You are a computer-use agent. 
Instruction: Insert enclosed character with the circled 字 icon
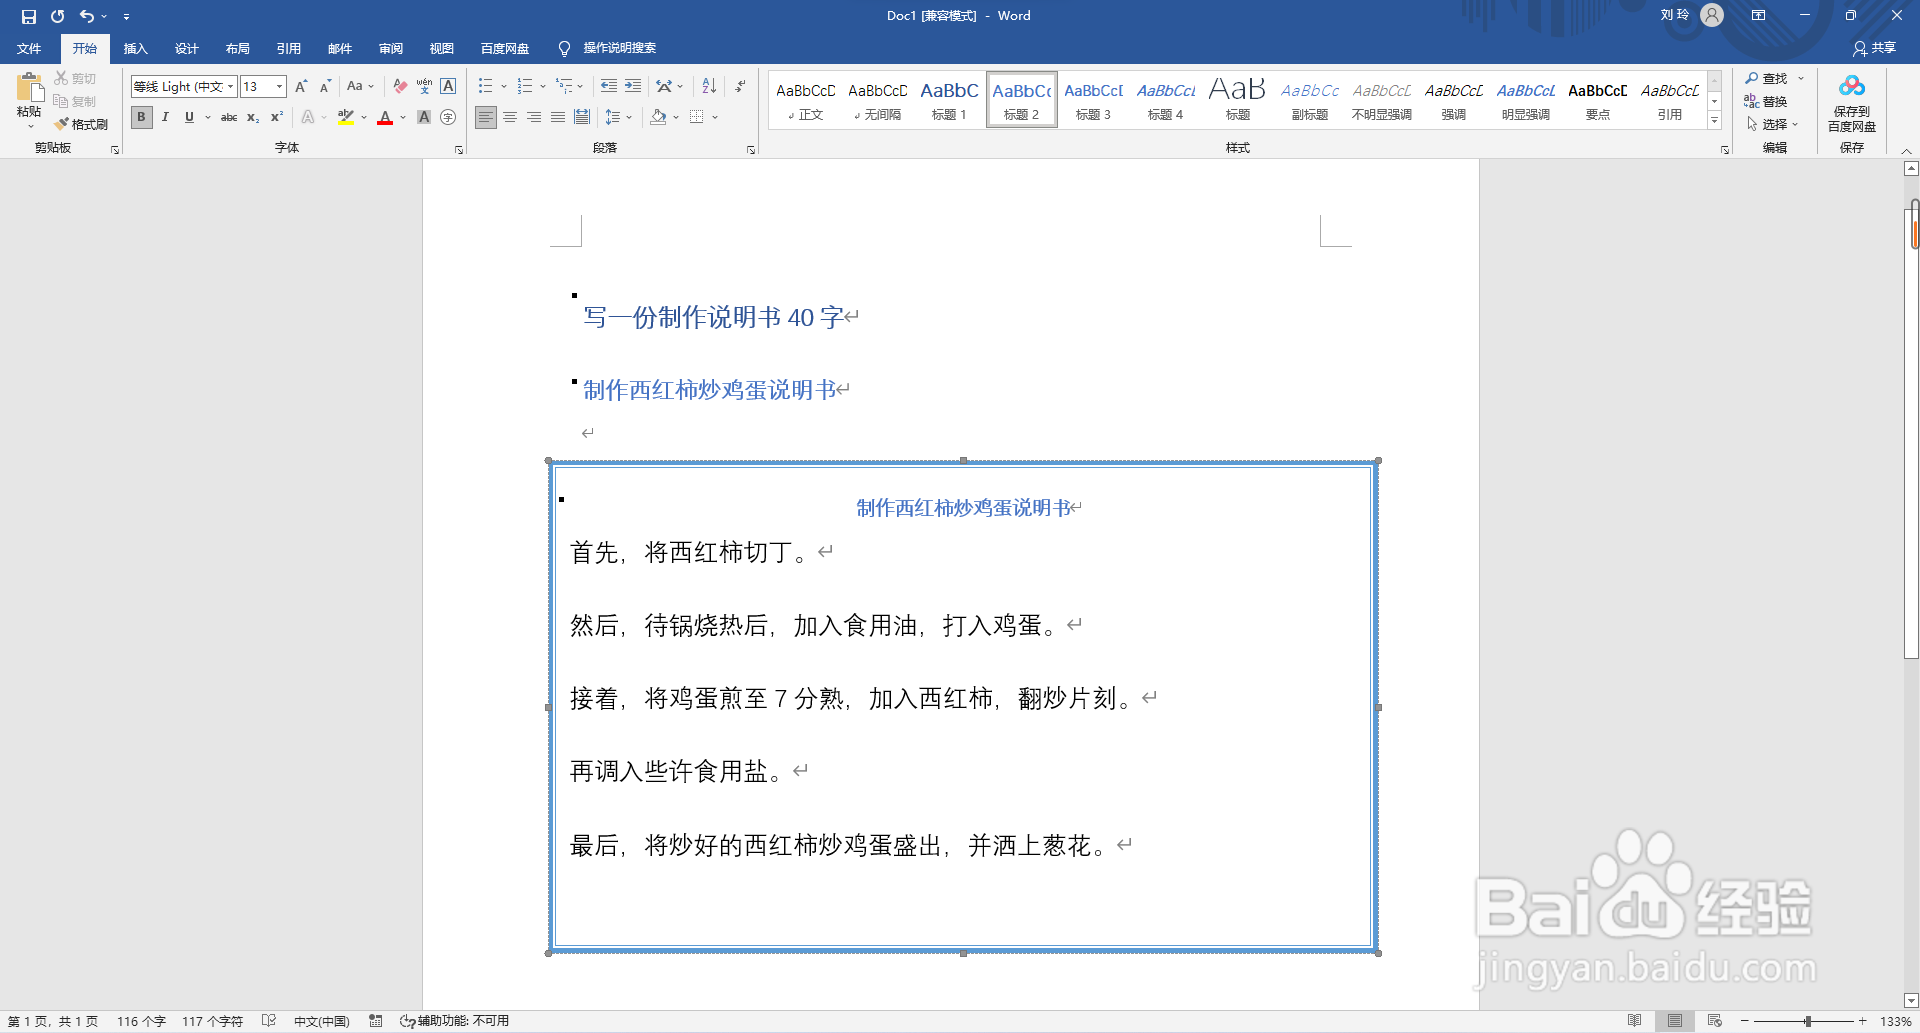click(448, 117)
